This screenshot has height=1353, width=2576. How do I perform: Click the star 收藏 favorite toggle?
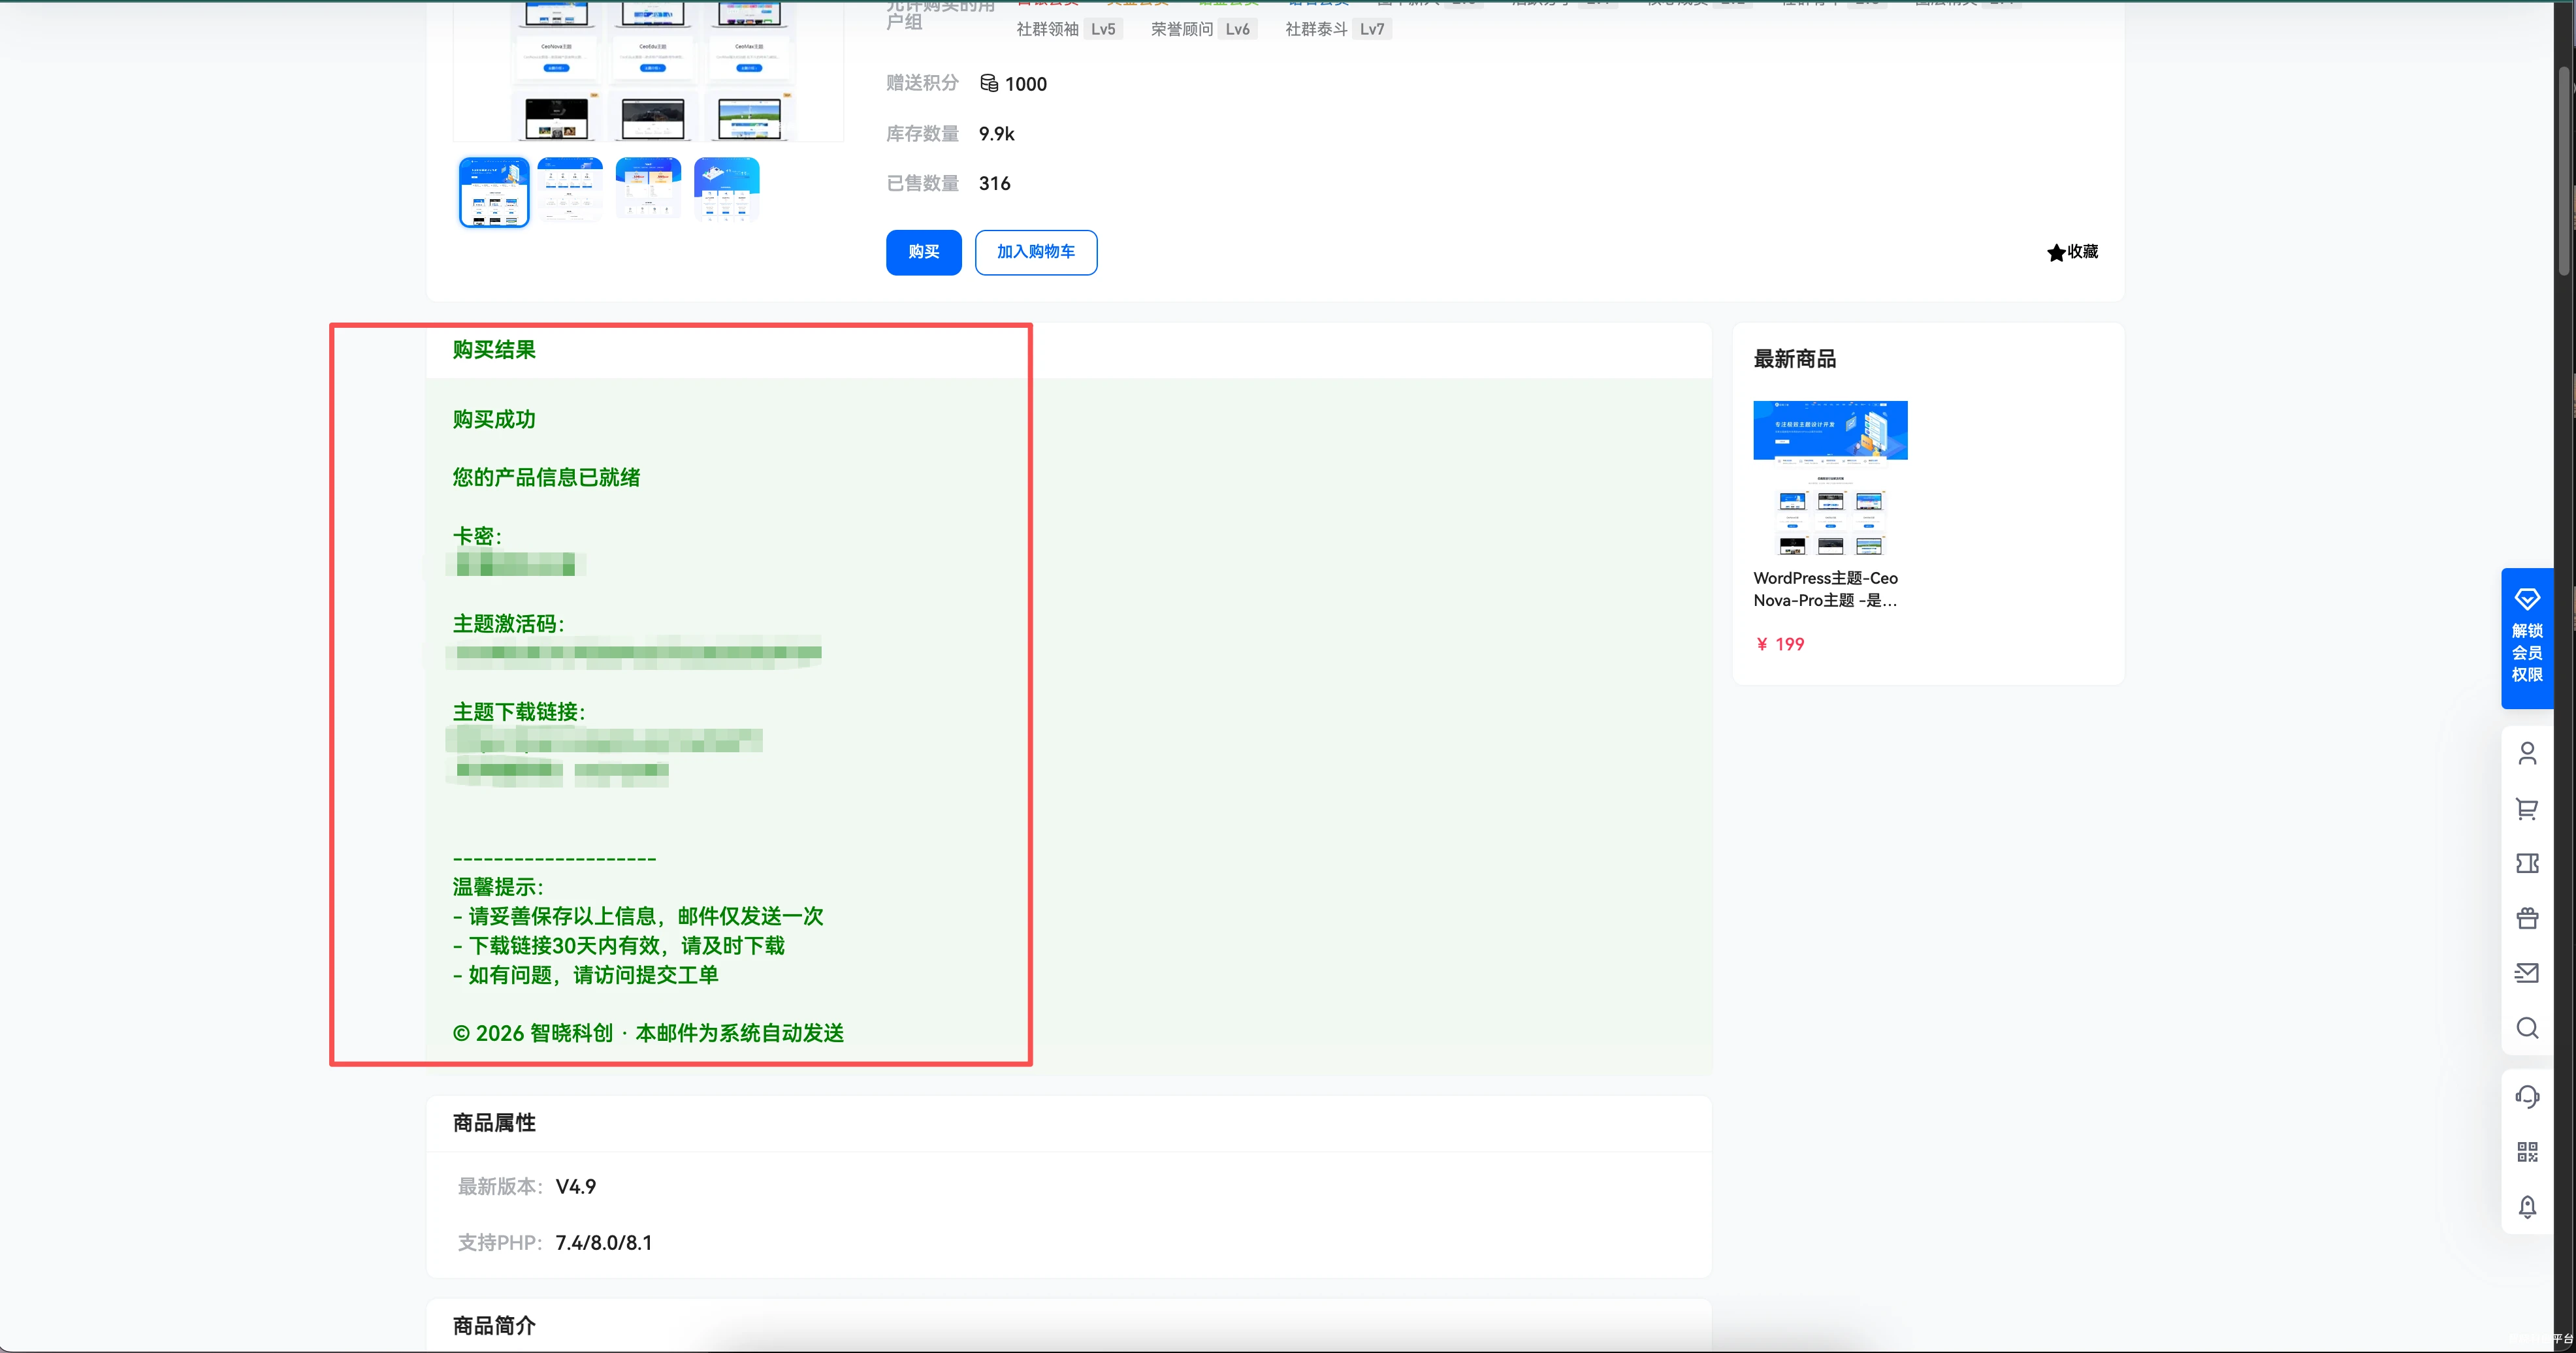pos(2072,252)
